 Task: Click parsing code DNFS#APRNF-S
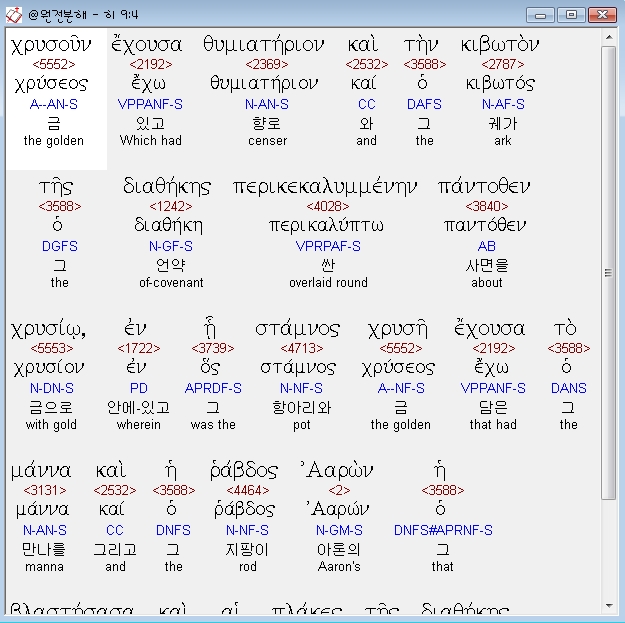point(443,530)
